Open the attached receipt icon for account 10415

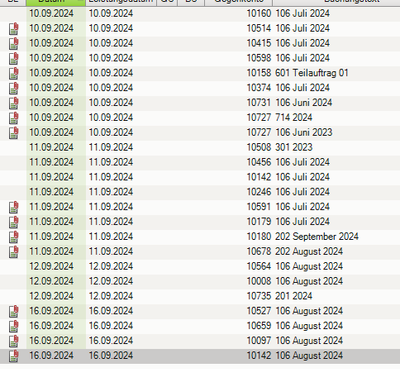[x=14, y=43]
